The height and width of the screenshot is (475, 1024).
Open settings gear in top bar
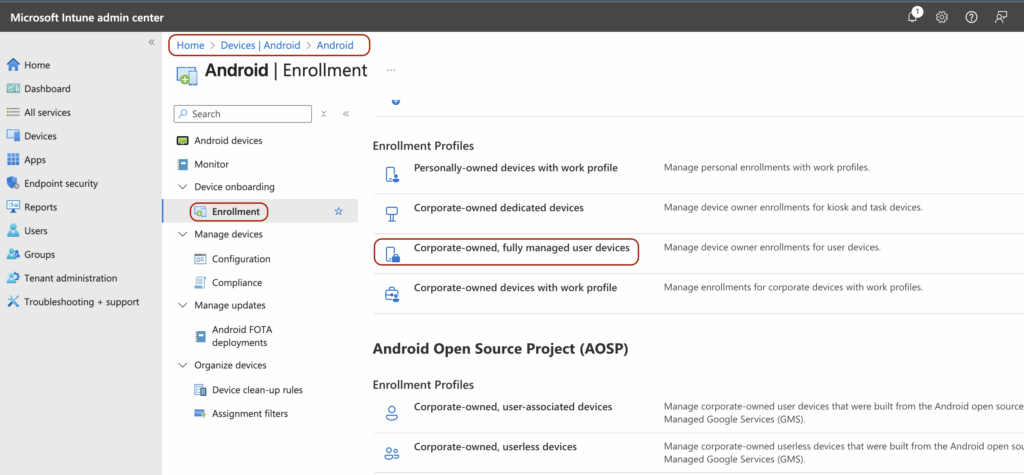(942, 17)
